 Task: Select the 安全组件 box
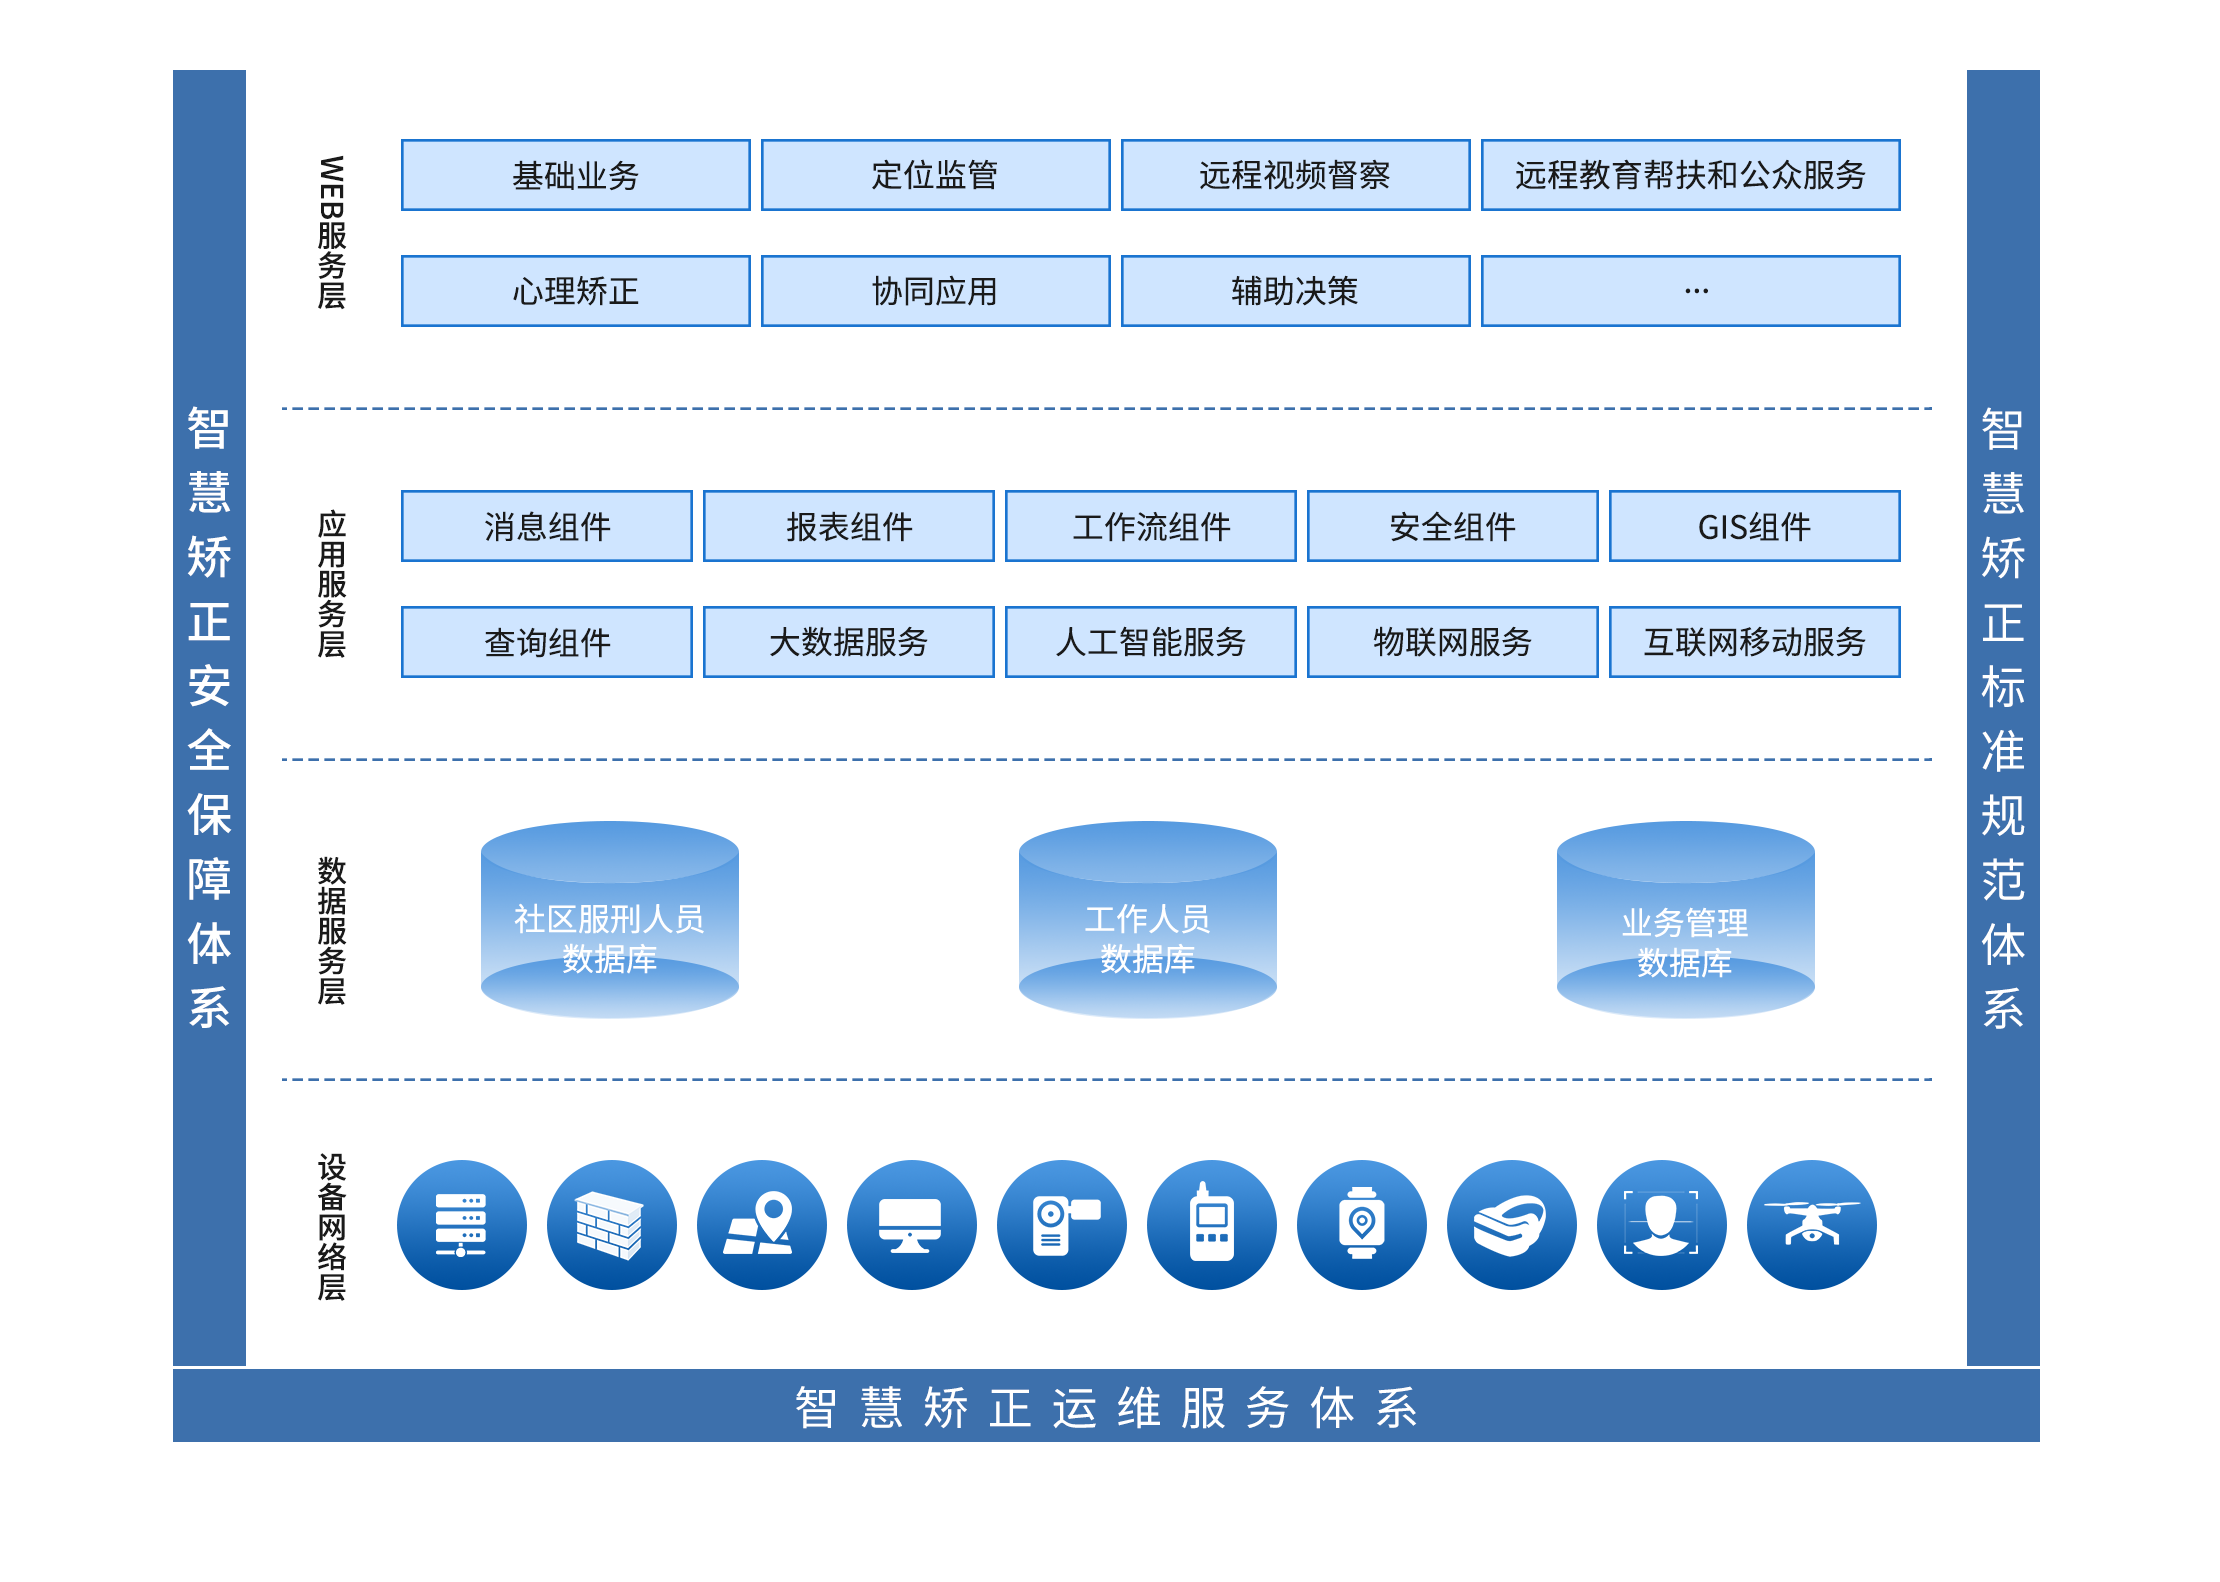(1453, 526)
